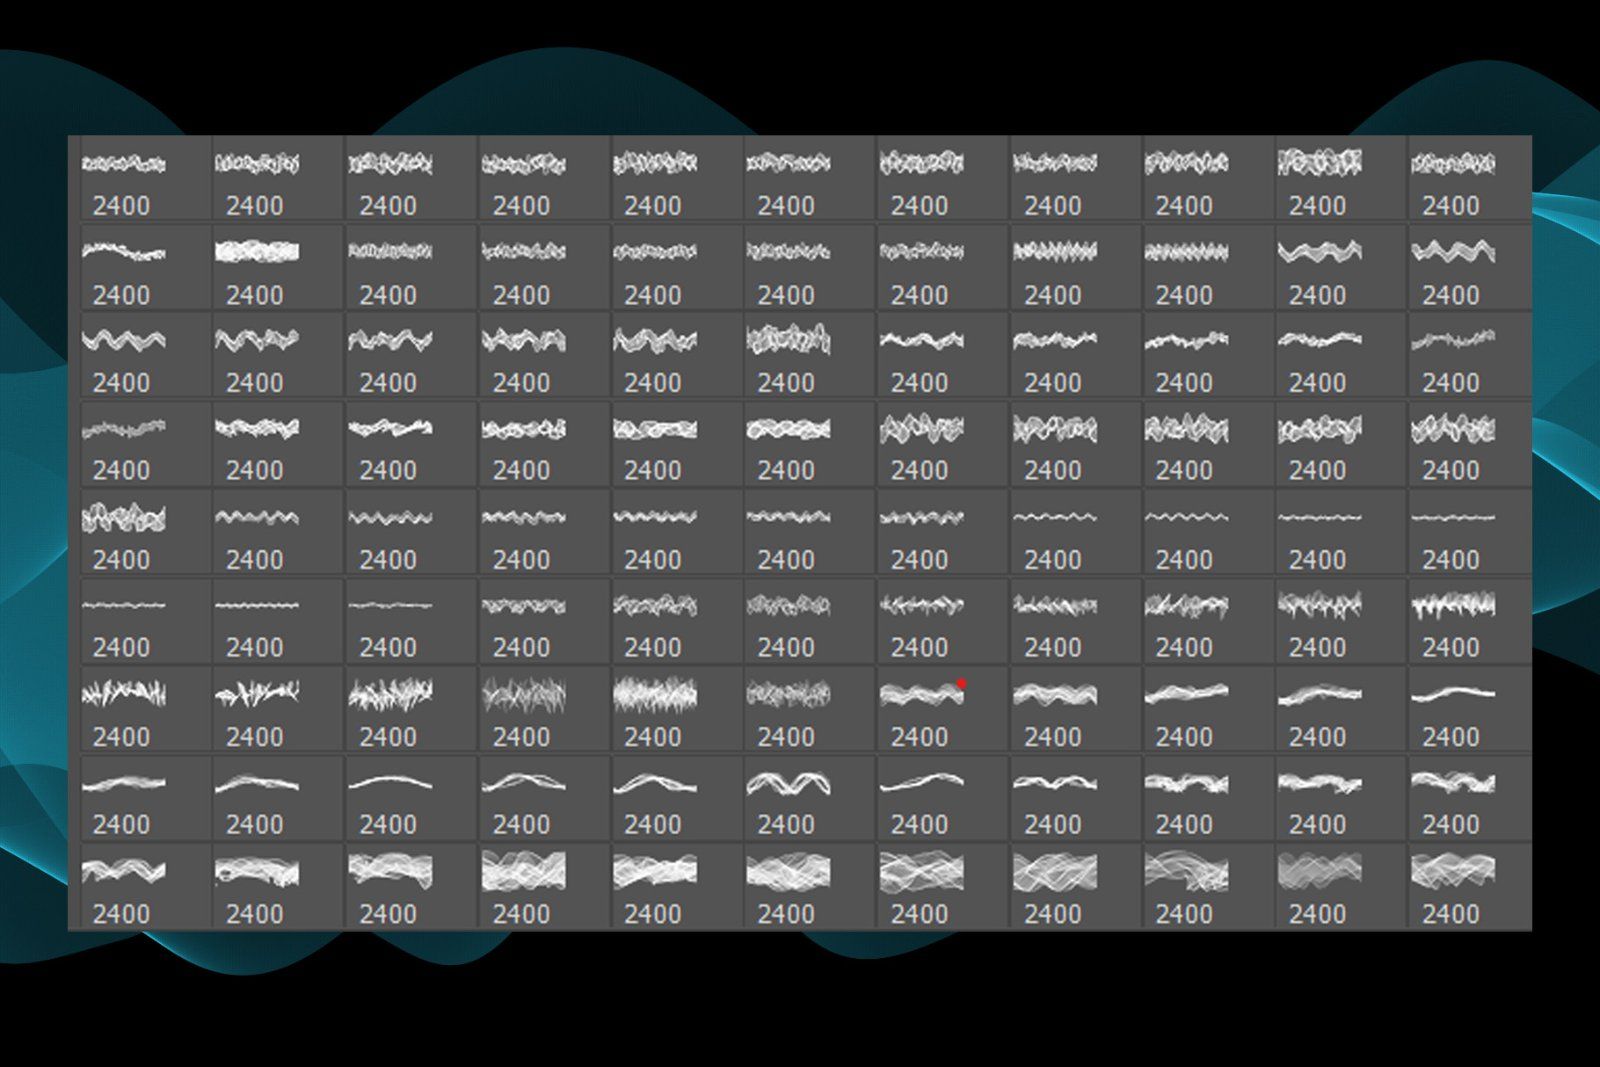The width and height of the screenshot is (1600, 1067).
Task: Select the large zigzag wave brush at row three start
Action: pos(145,340)
